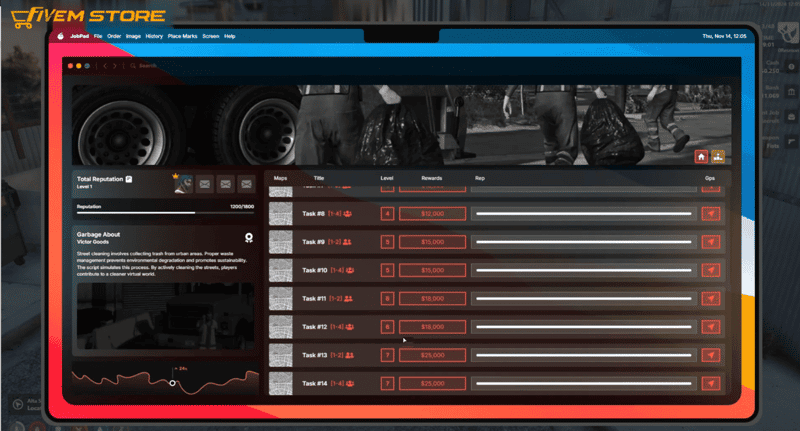Click the GPS arrow for Task #8
This screenshot has width=800, height=431.
pos(711,214)
